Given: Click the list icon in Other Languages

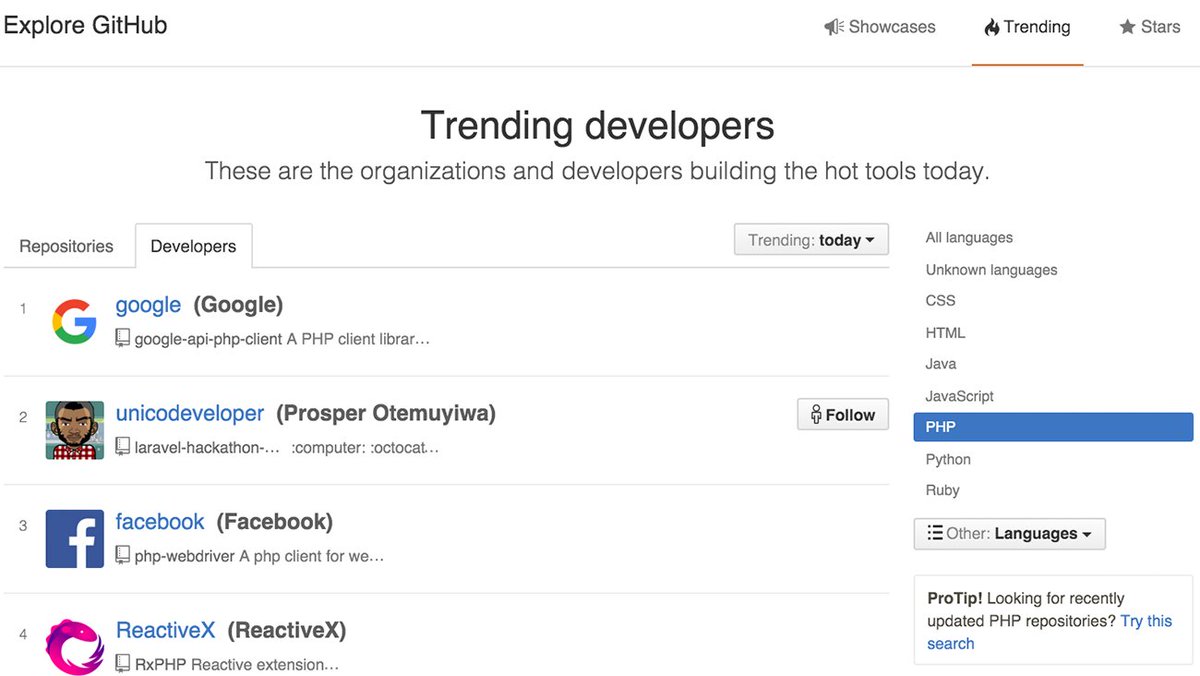Looking at the screenshot, I should click(x=935, y=533).
